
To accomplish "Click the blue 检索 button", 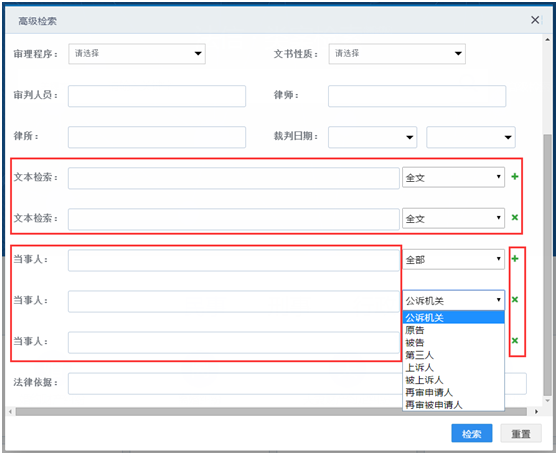I will [472, 433].
